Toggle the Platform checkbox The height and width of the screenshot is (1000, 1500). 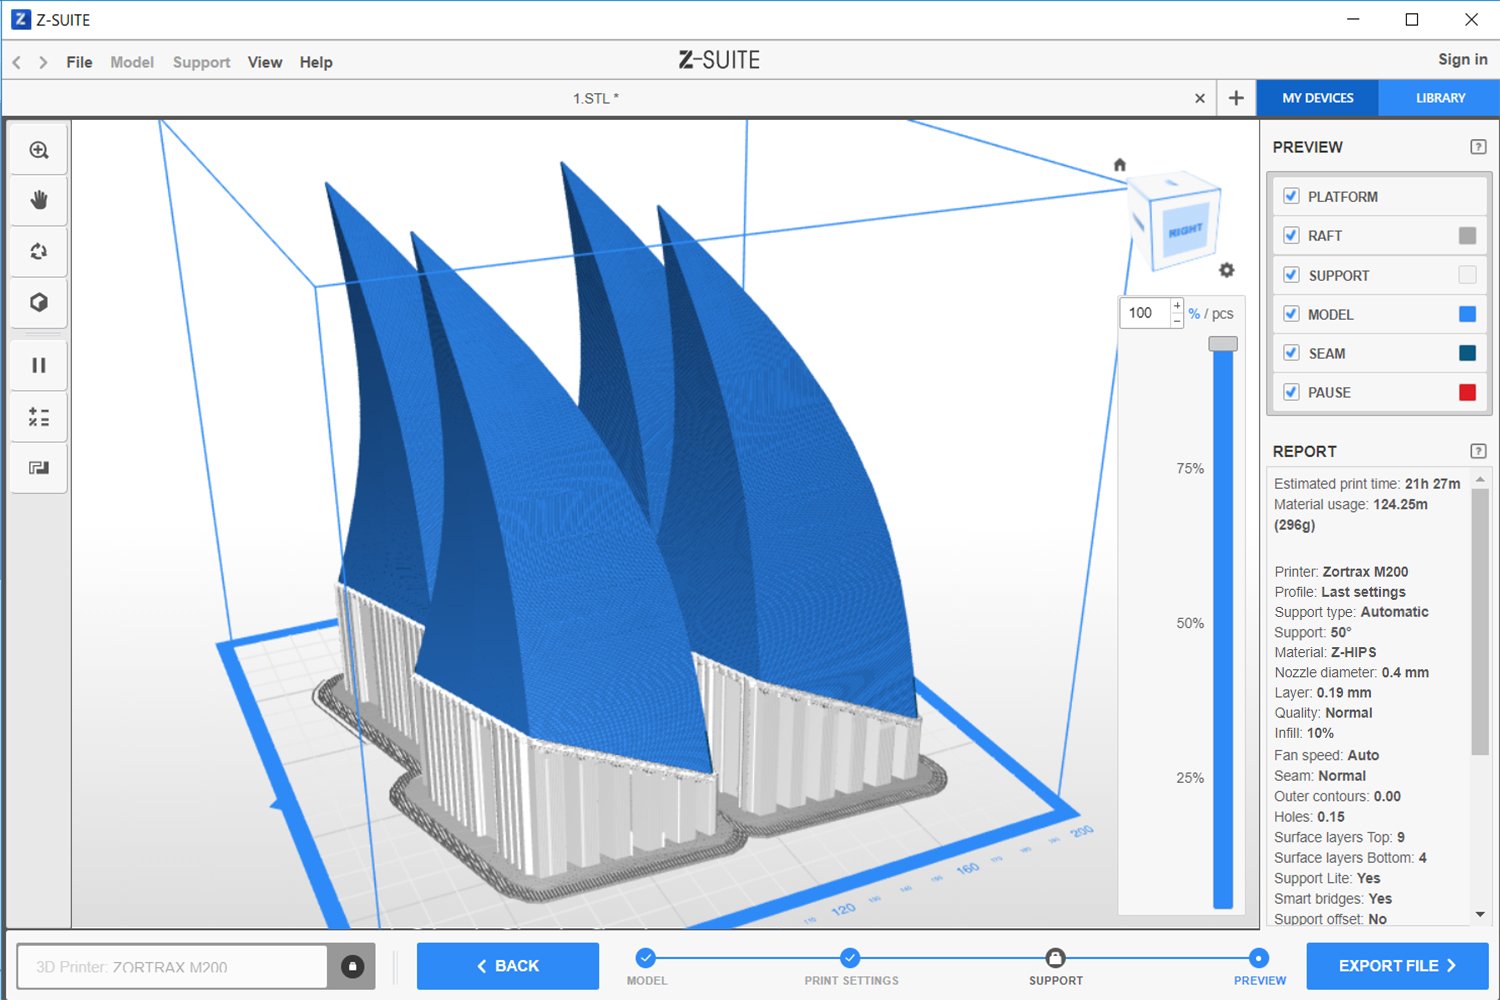tap(1291, 196)
